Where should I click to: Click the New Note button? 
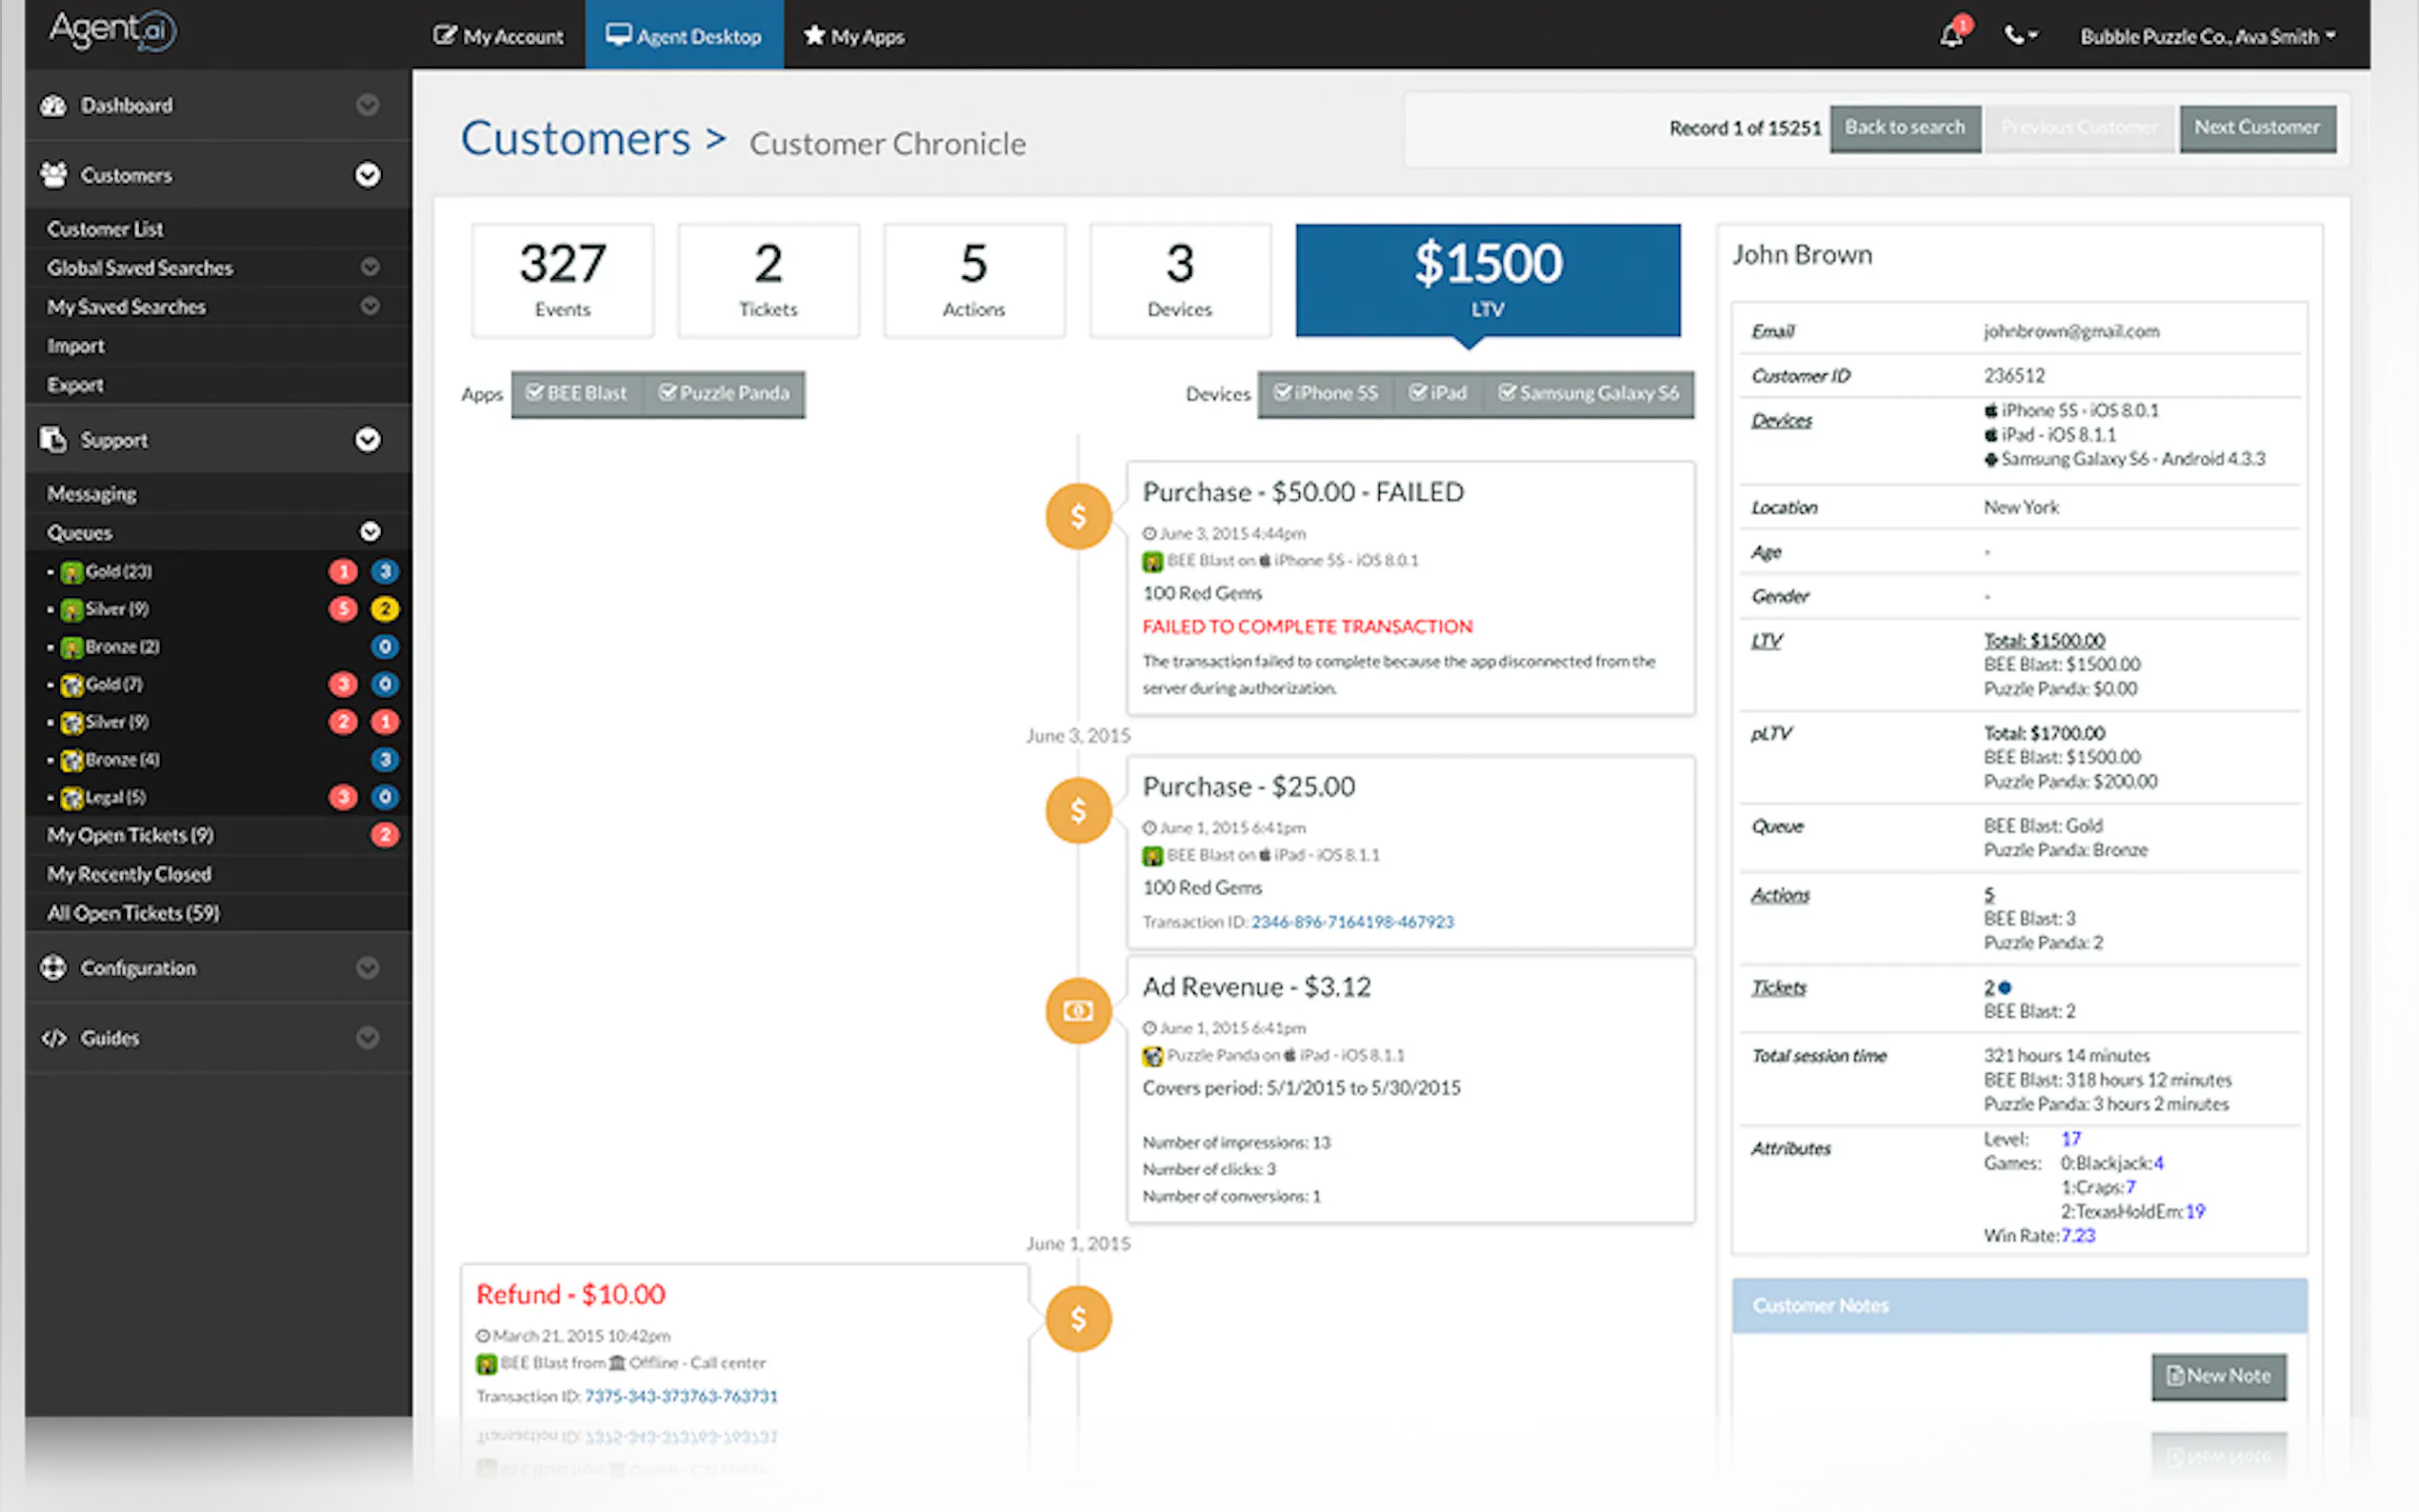(2217, 1376)
